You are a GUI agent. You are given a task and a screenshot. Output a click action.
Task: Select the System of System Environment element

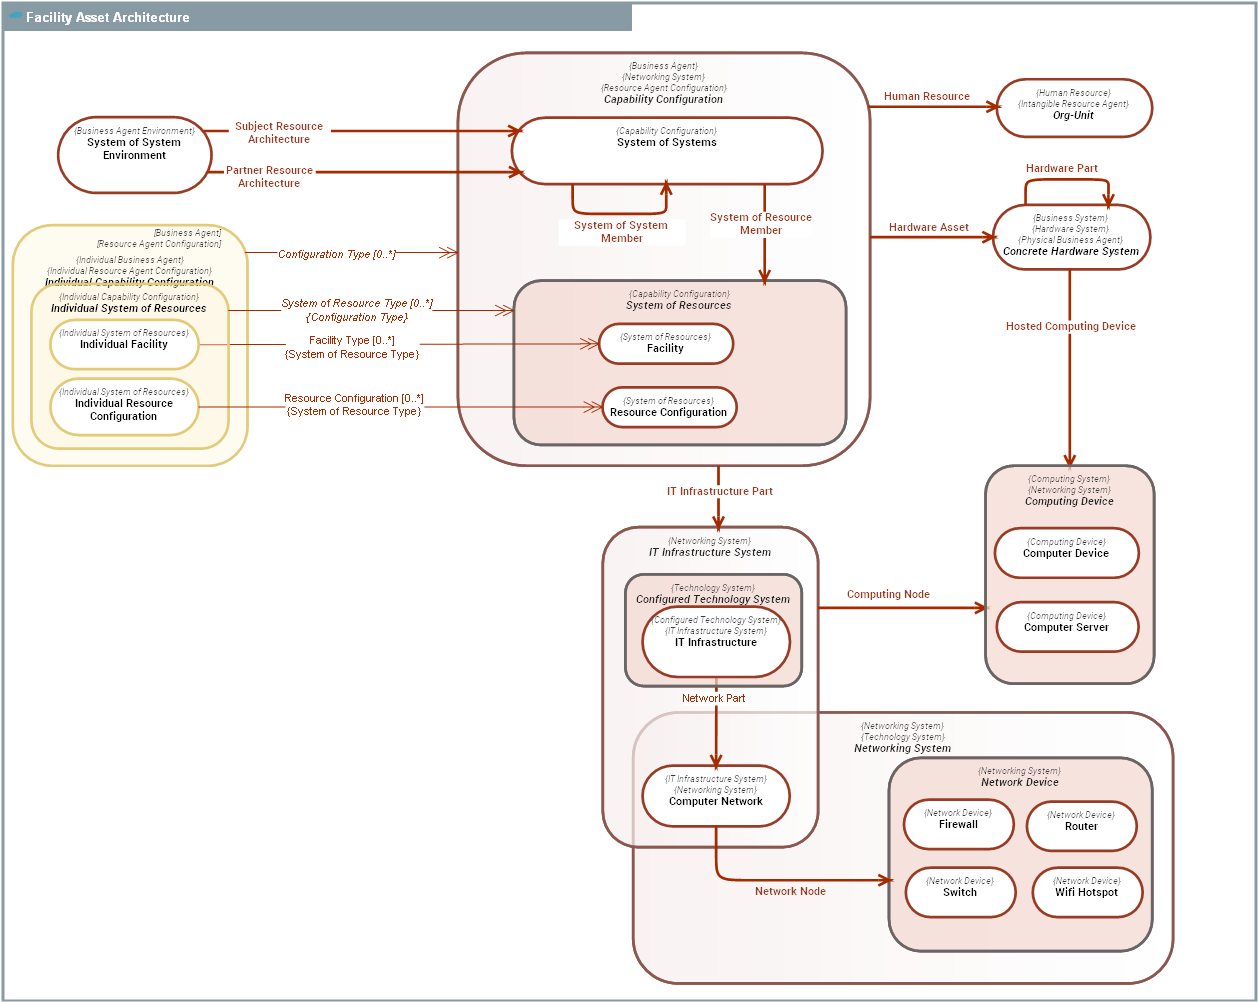(x=134, y=151)
